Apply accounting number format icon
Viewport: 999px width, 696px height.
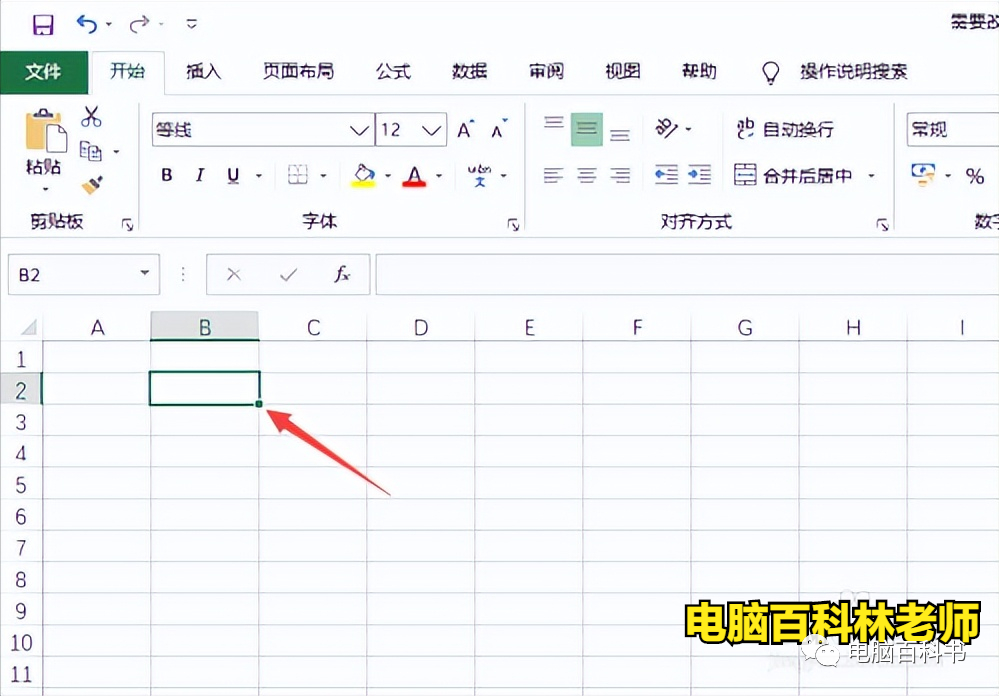click(924, 175)
